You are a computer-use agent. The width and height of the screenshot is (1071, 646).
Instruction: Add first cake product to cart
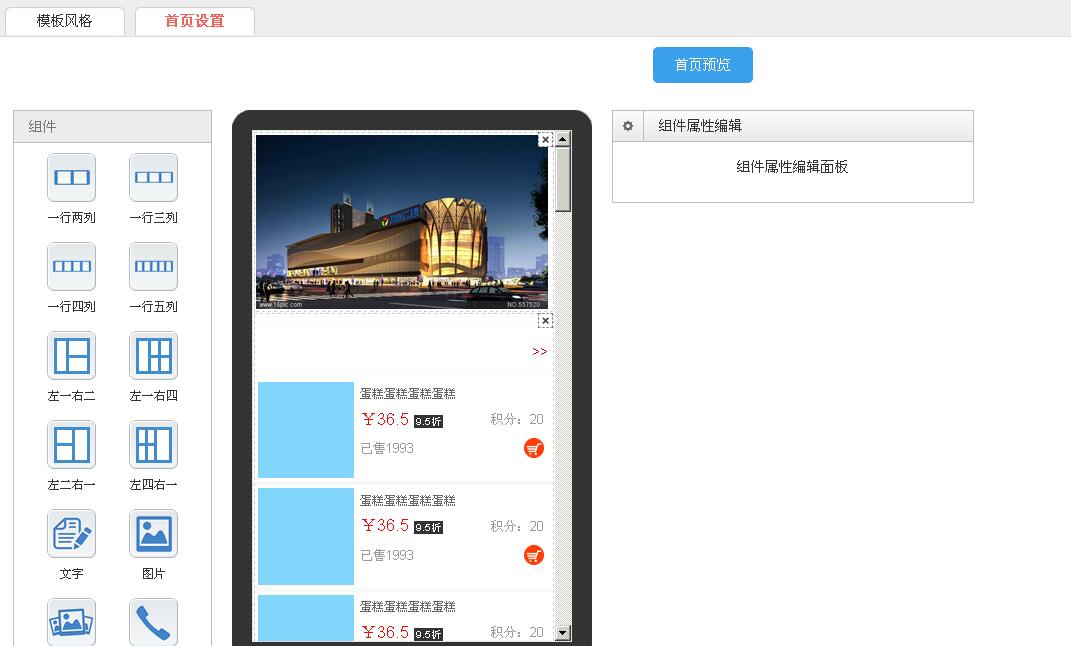pos(534,448)
